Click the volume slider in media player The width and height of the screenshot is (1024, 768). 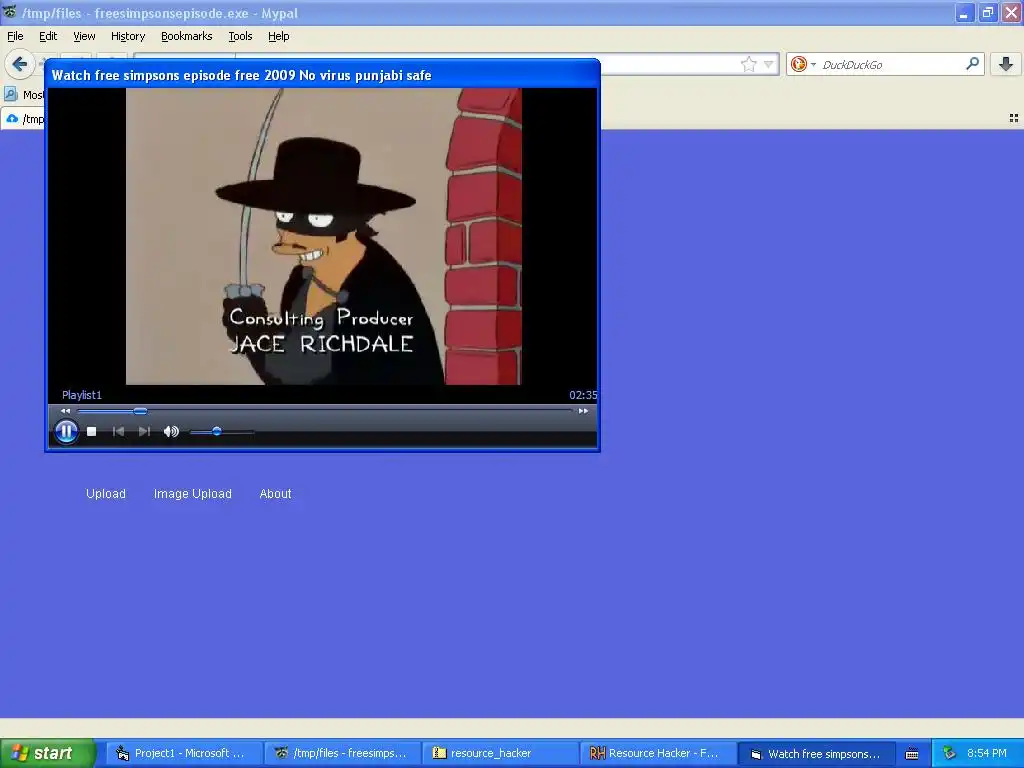tap(221, 432)
